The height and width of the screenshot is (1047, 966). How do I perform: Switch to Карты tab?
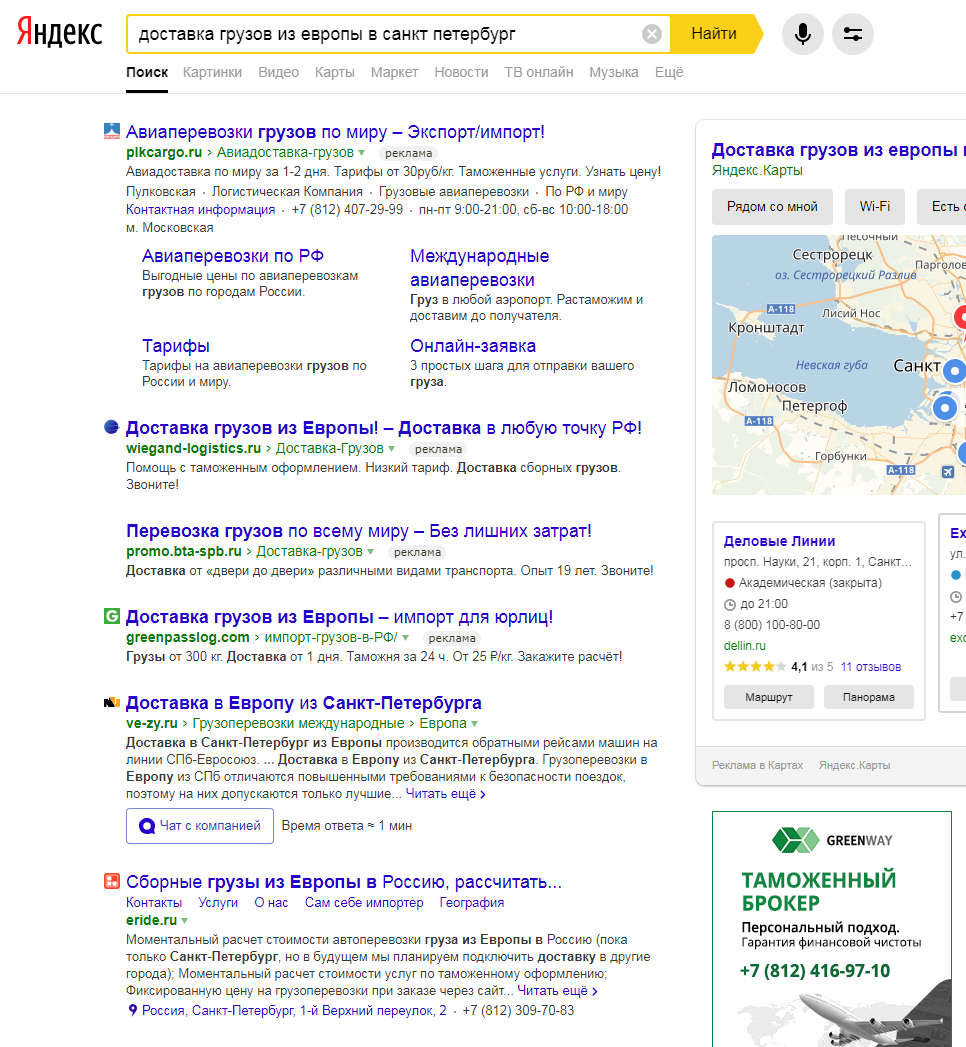coord(334,72)
